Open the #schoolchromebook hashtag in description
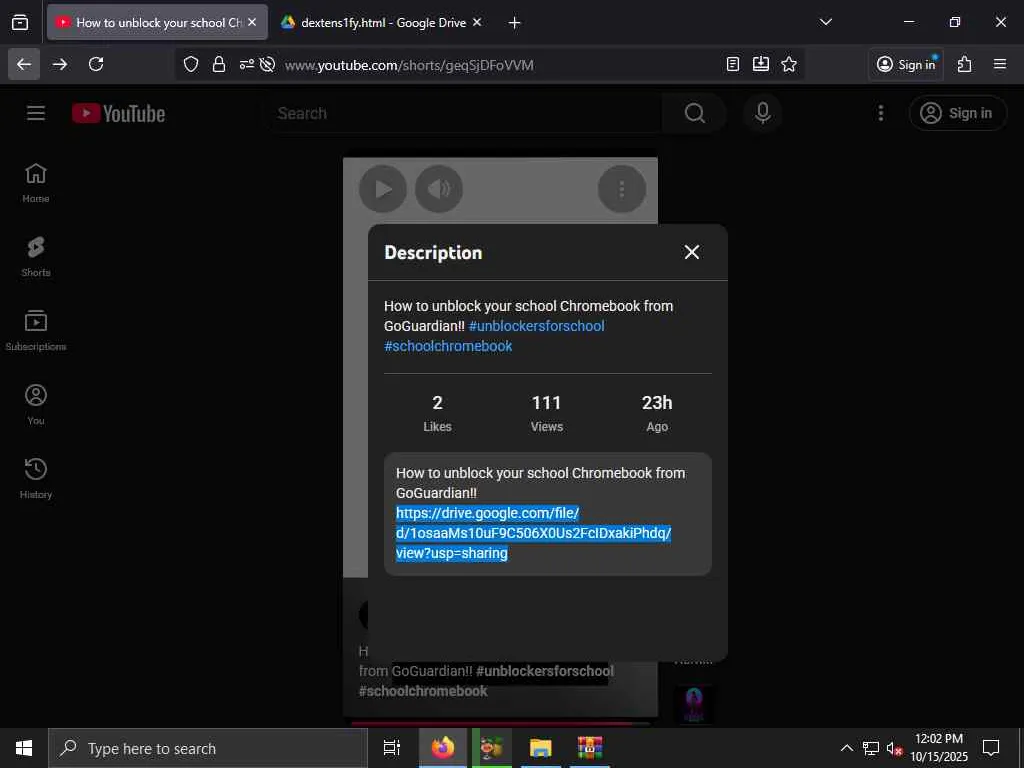This screenshot has width=1024, height=768. pyautogui.click(x=448, y=346)
